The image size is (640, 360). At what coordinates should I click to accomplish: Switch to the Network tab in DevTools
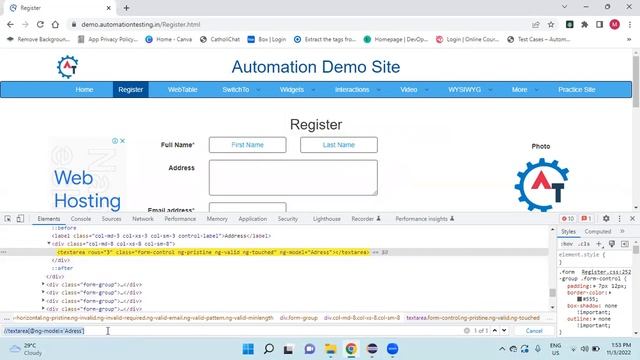click(143, 219)
